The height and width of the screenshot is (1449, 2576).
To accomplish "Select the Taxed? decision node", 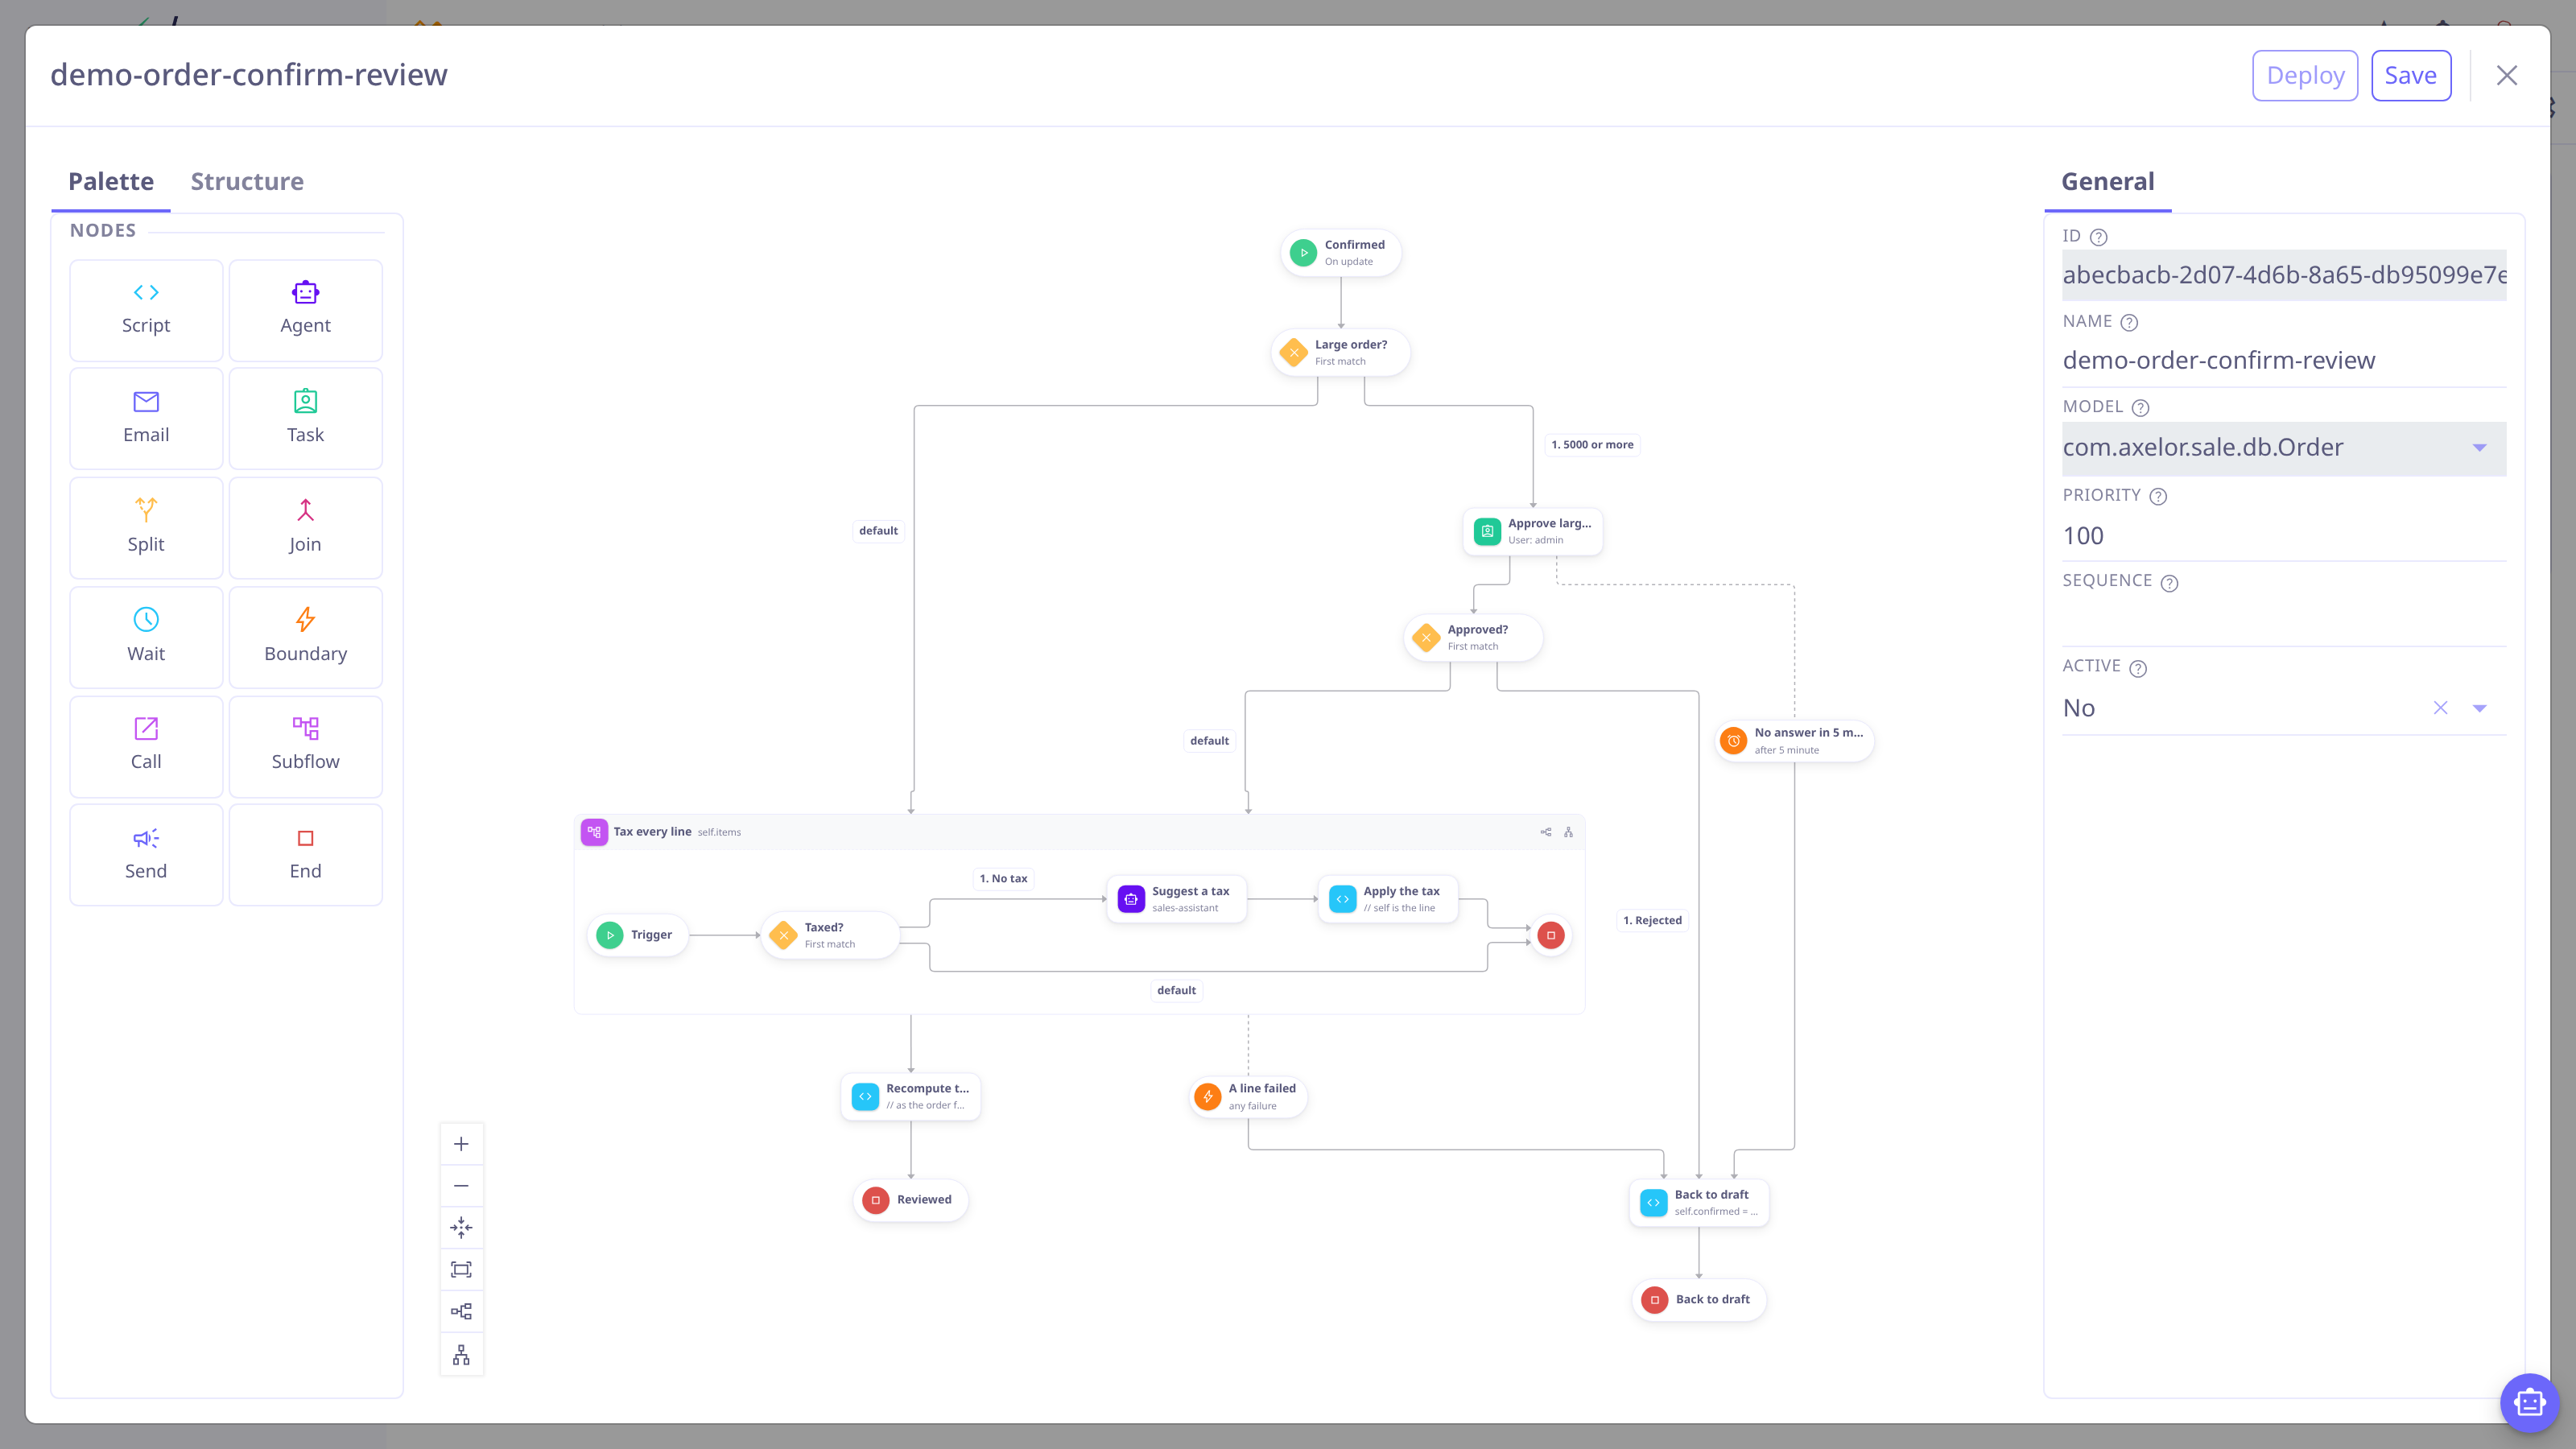I will [x=830, y=935].
